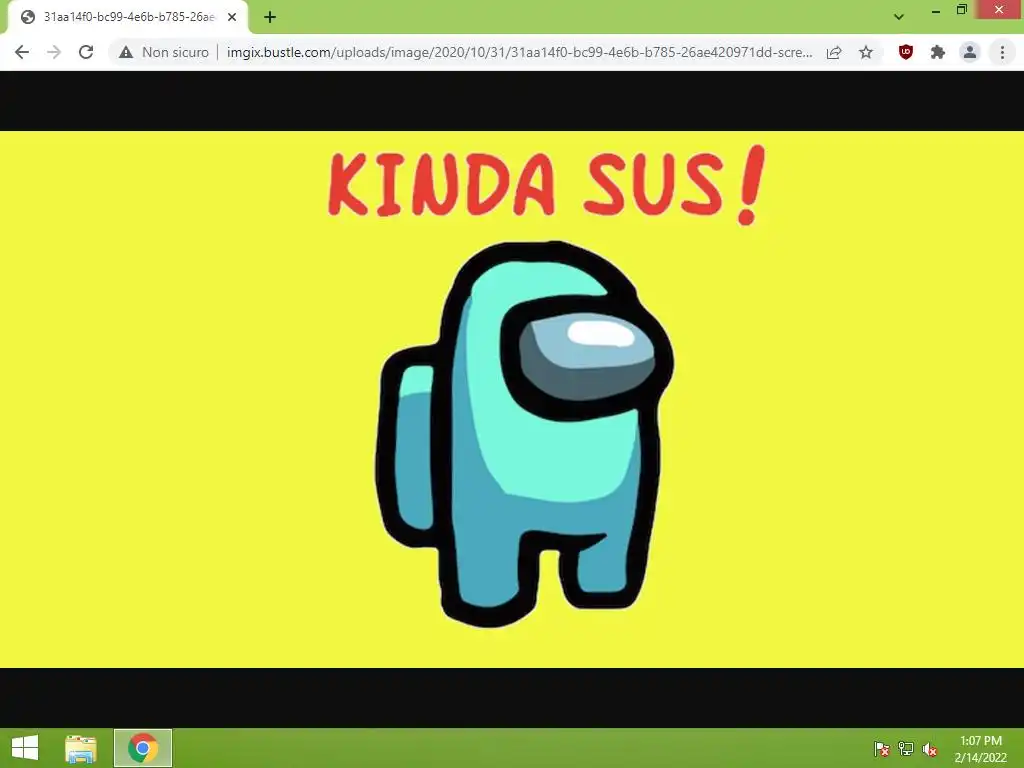Bookmark this page with the star icon

[866, 52]
